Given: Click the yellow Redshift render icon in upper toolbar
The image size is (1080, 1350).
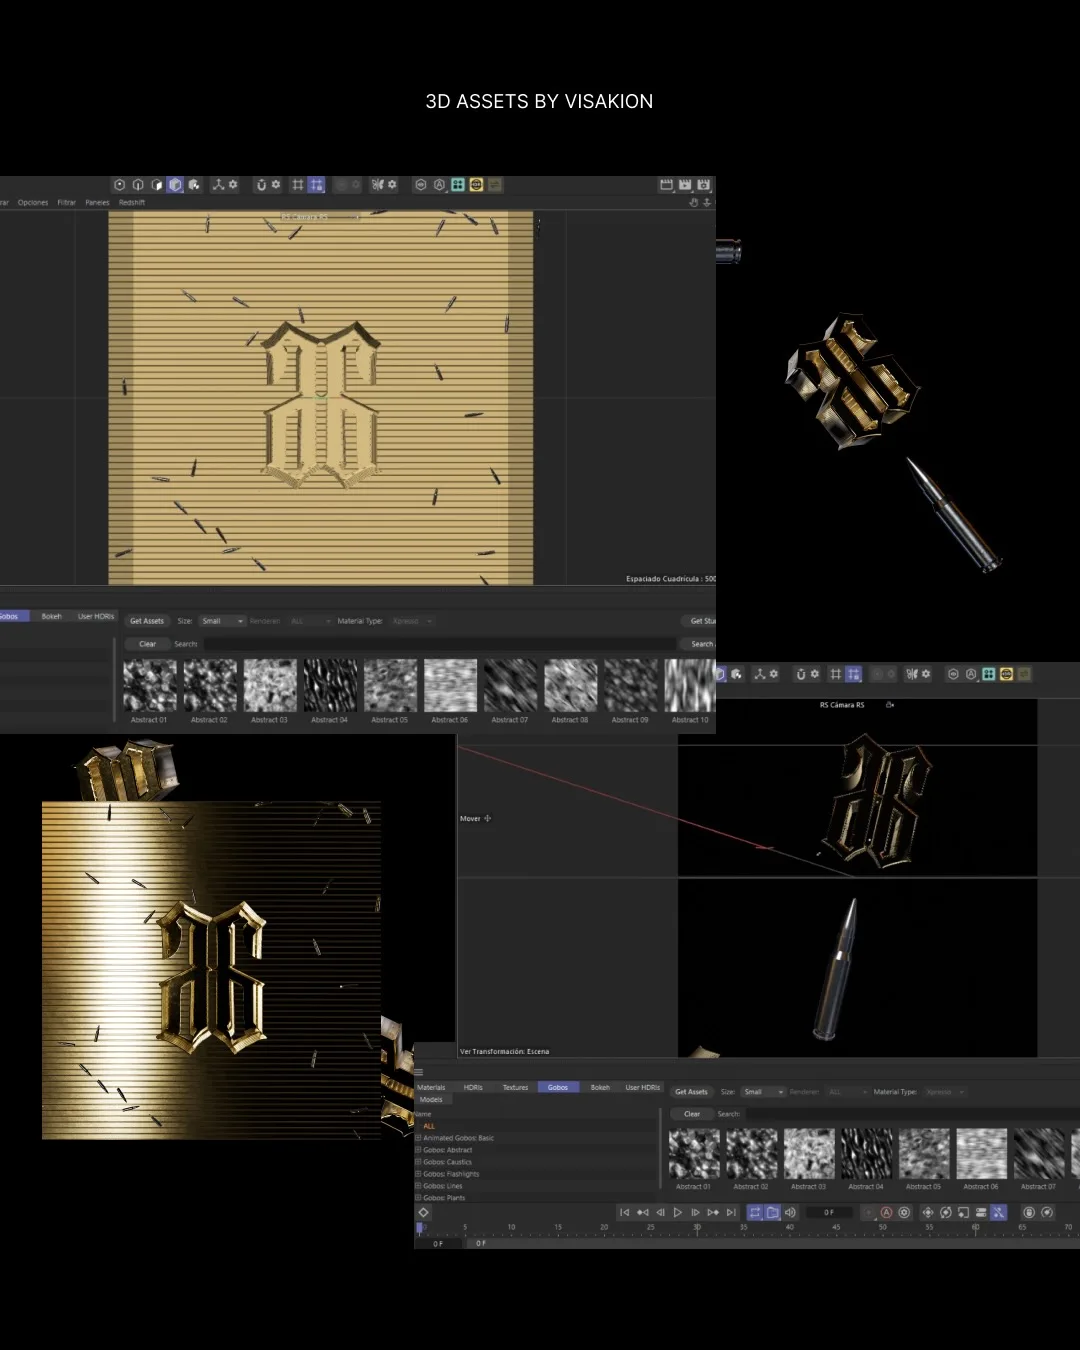Looking at the screenshot, I should click(x=476, y=185).
